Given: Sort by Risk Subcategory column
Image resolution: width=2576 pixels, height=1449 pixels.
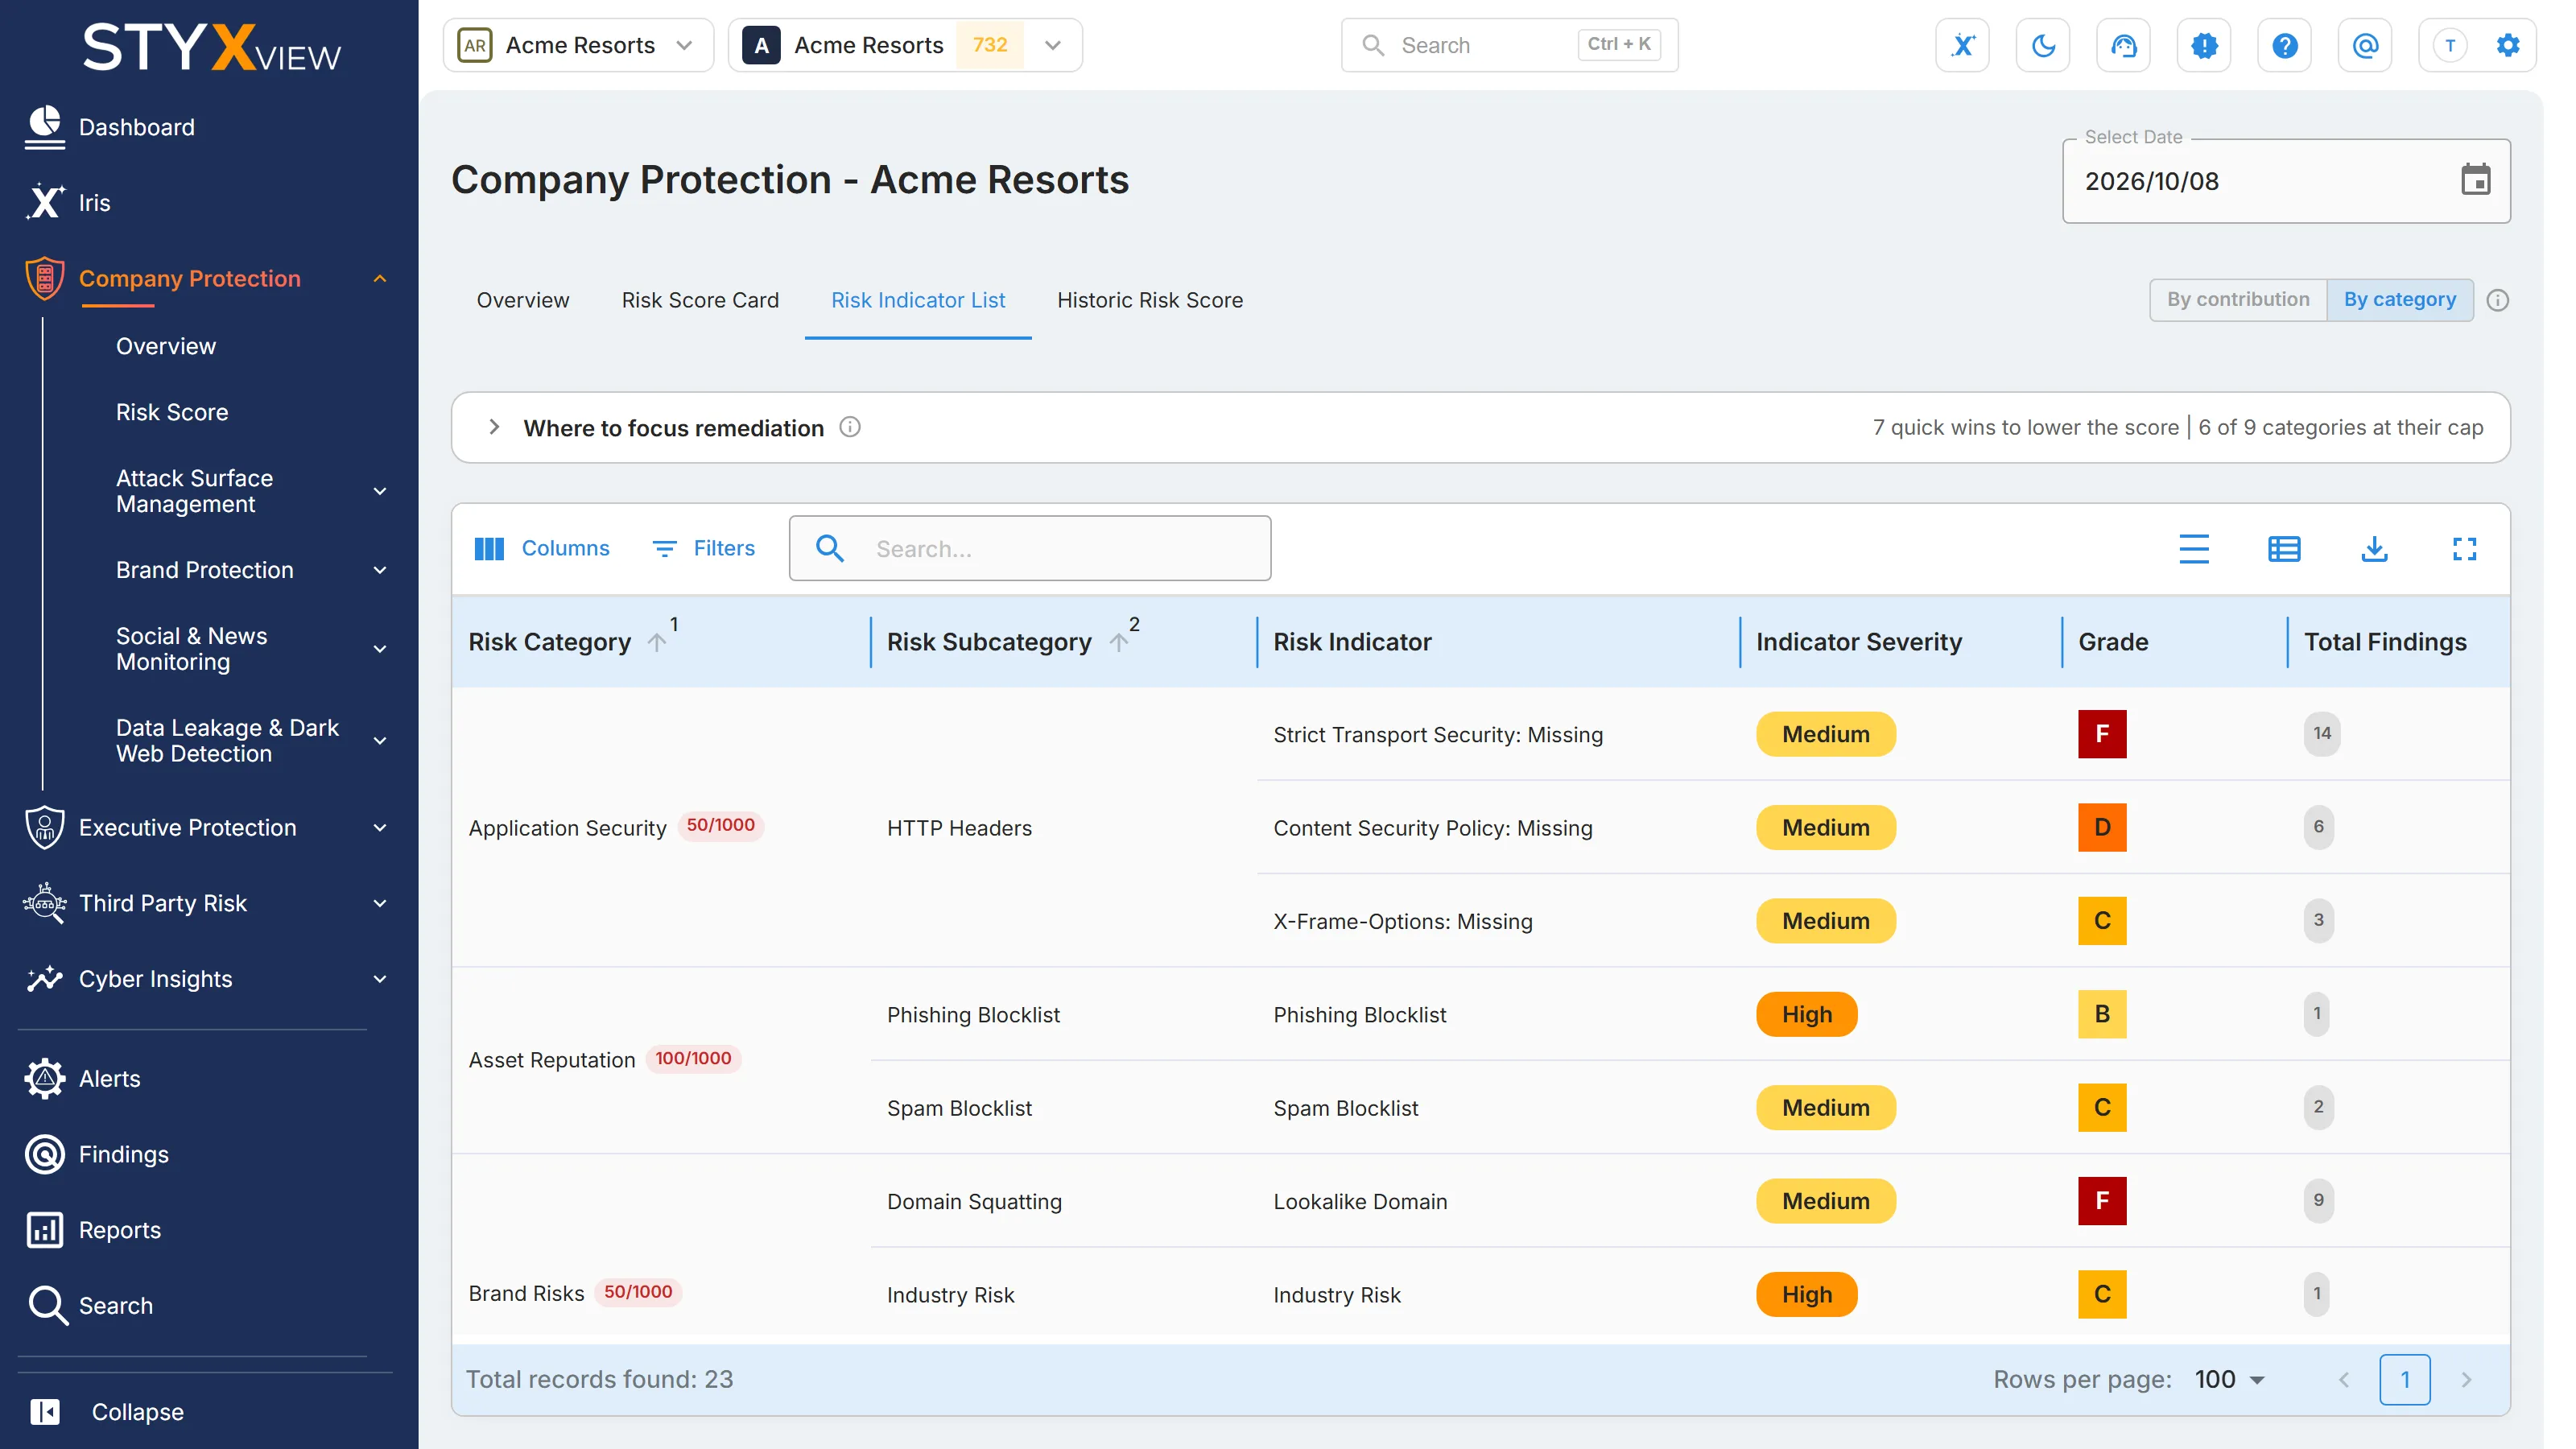Looking at the screenshot, I should click(988, 641).
